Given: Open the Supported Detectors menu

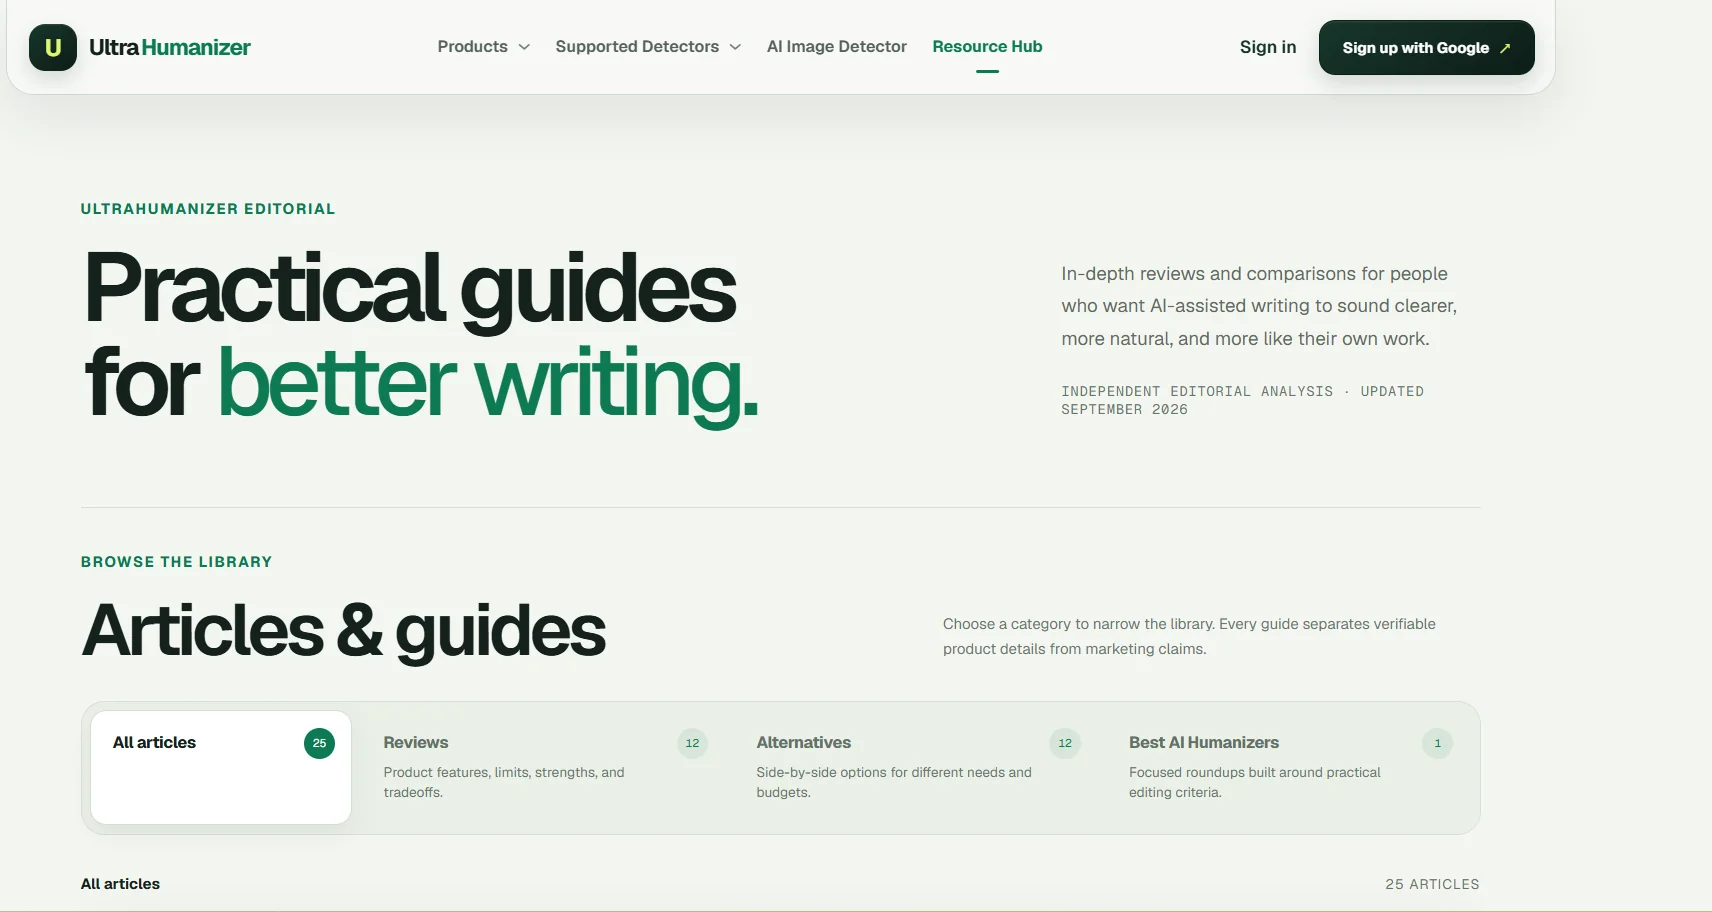Looking at the screenshot, I should 648,47.
